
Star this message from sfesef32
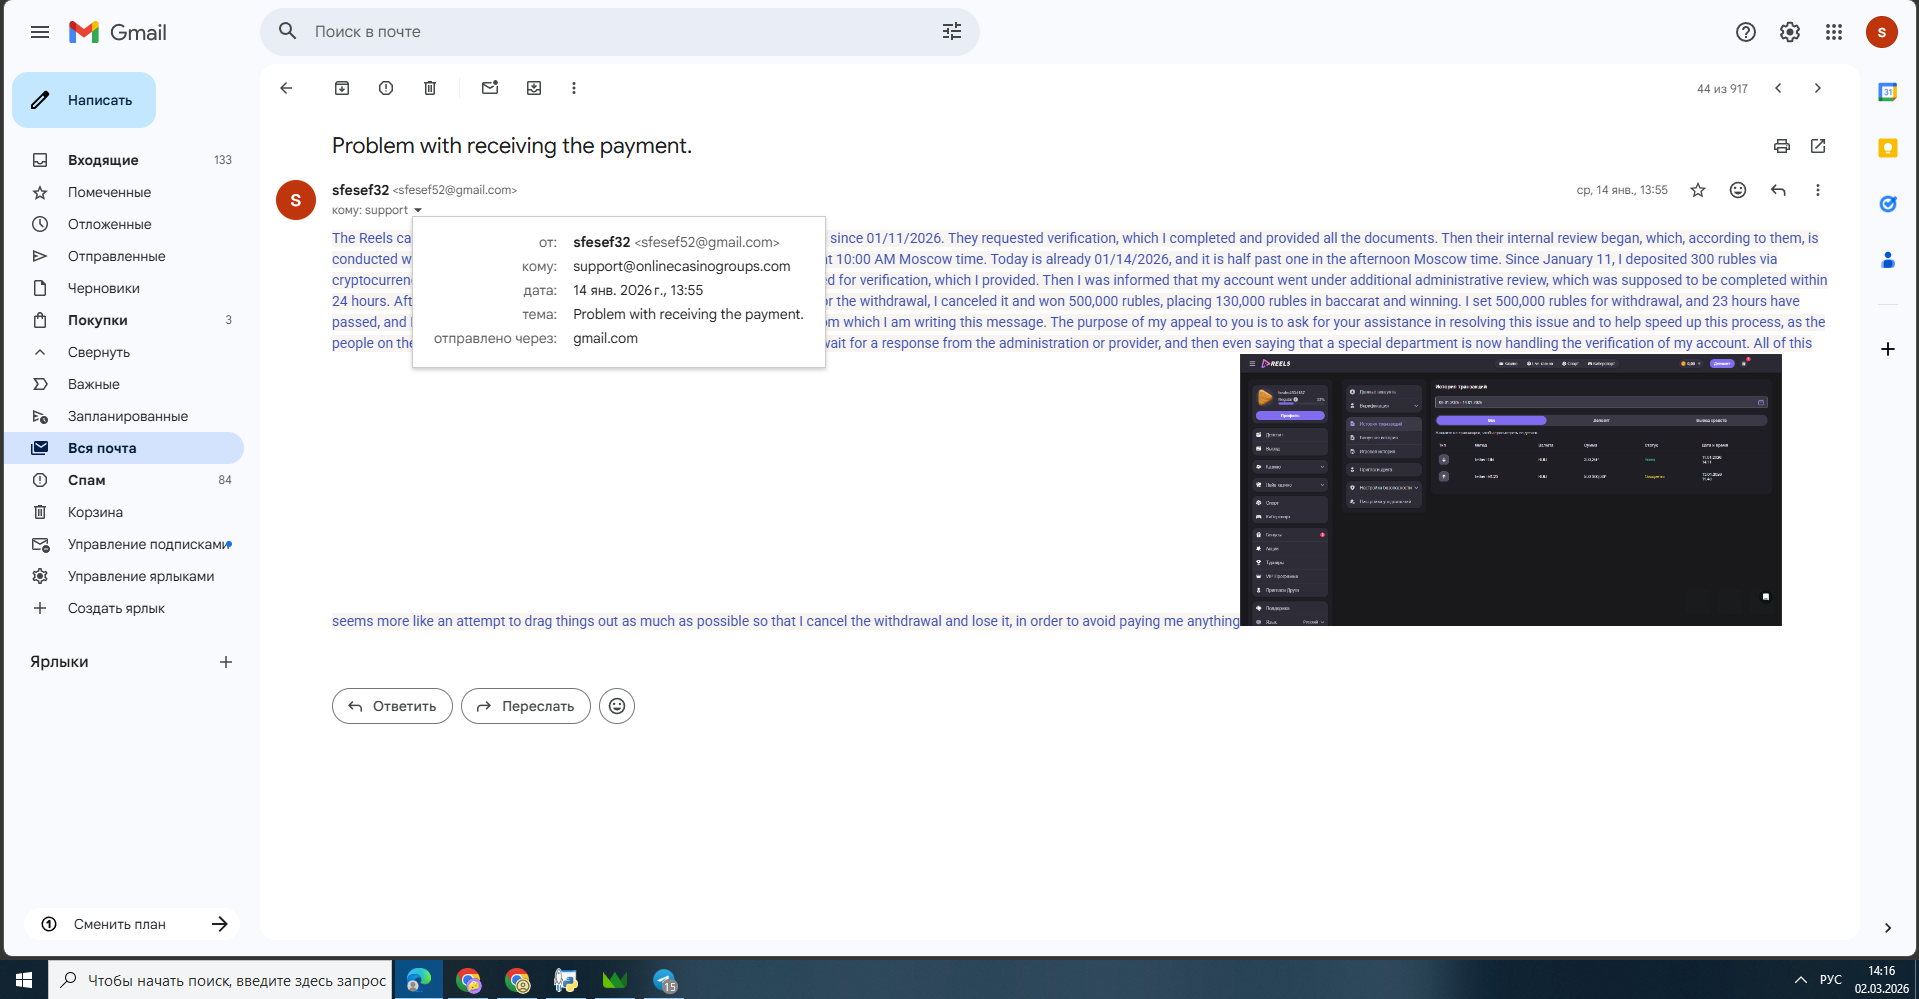pyautogui.click(x=1698, y=190)
